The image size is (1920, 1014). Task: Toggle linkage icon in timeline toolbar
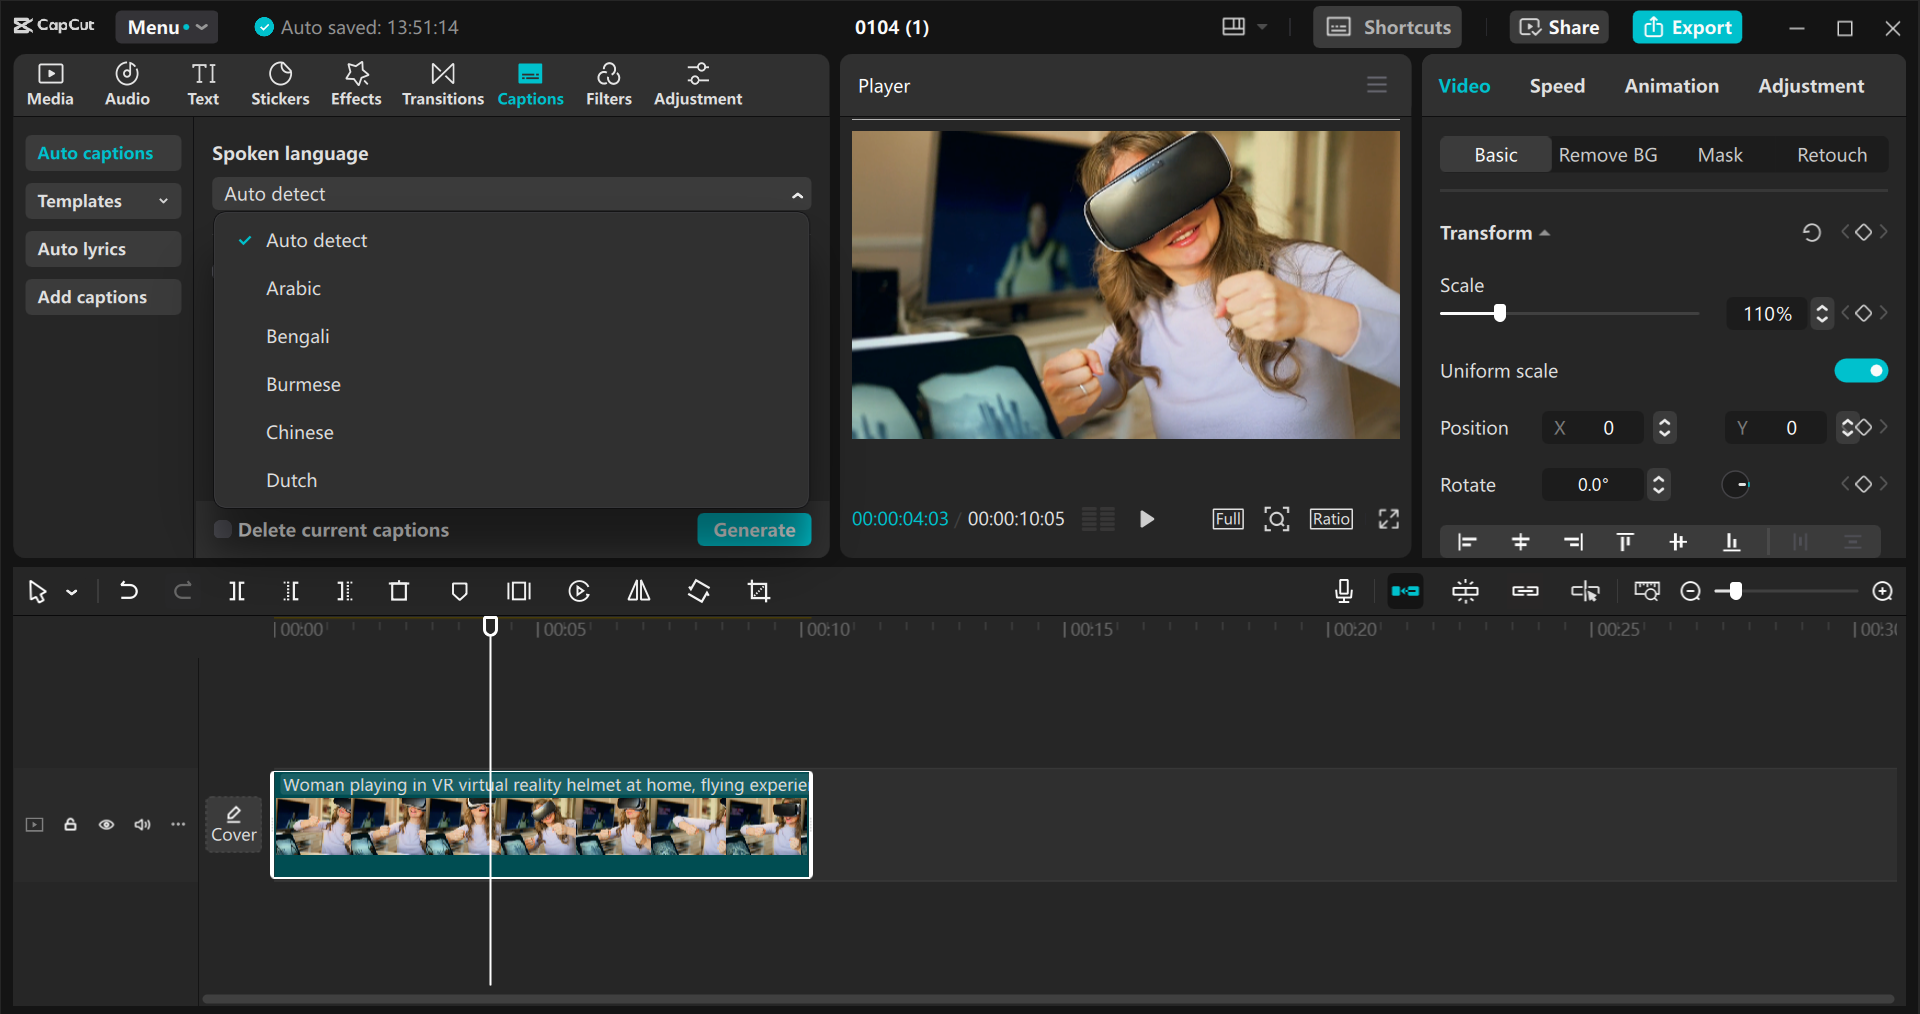click(x=1525, y=591)
